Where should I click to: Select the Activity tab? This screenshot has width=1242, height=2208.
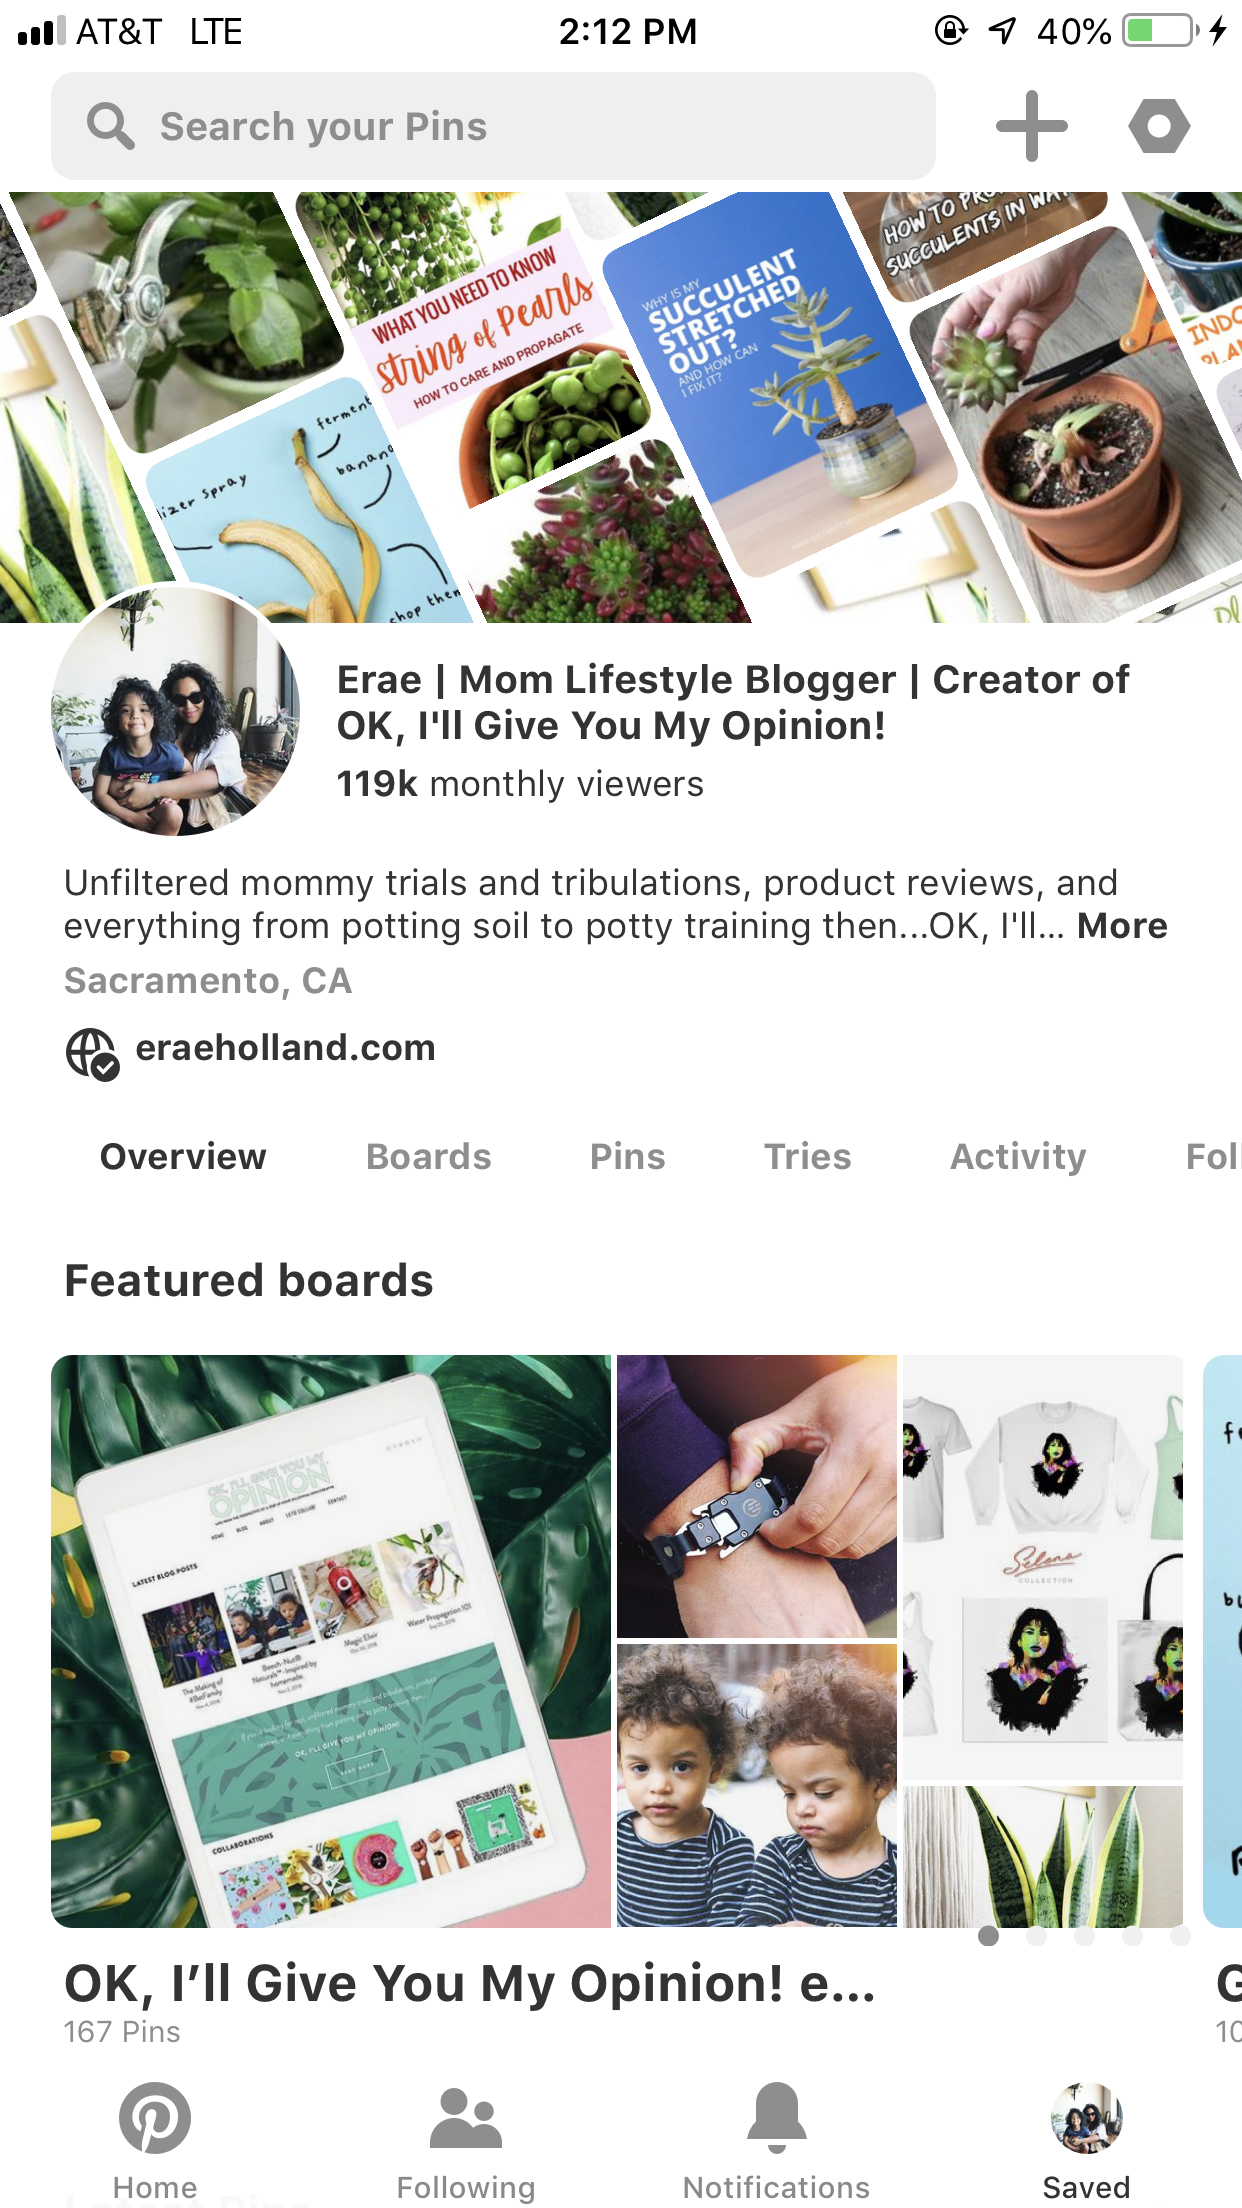[1018, 1157]
